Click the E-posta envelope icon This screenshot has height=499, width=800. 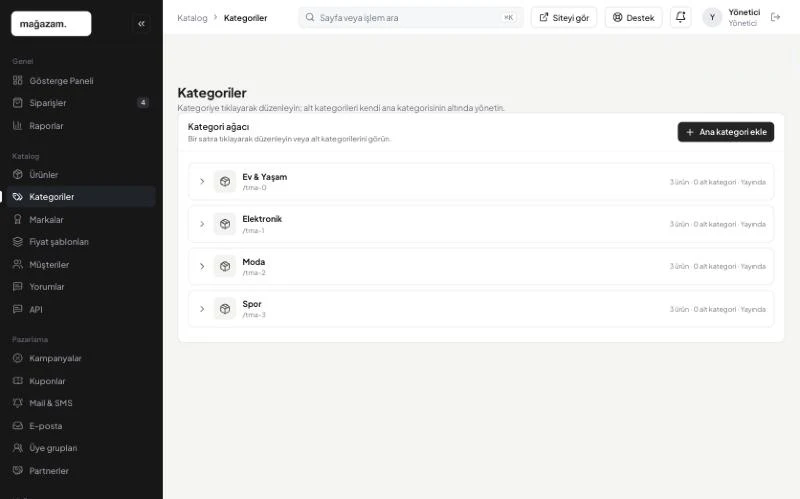18,426
